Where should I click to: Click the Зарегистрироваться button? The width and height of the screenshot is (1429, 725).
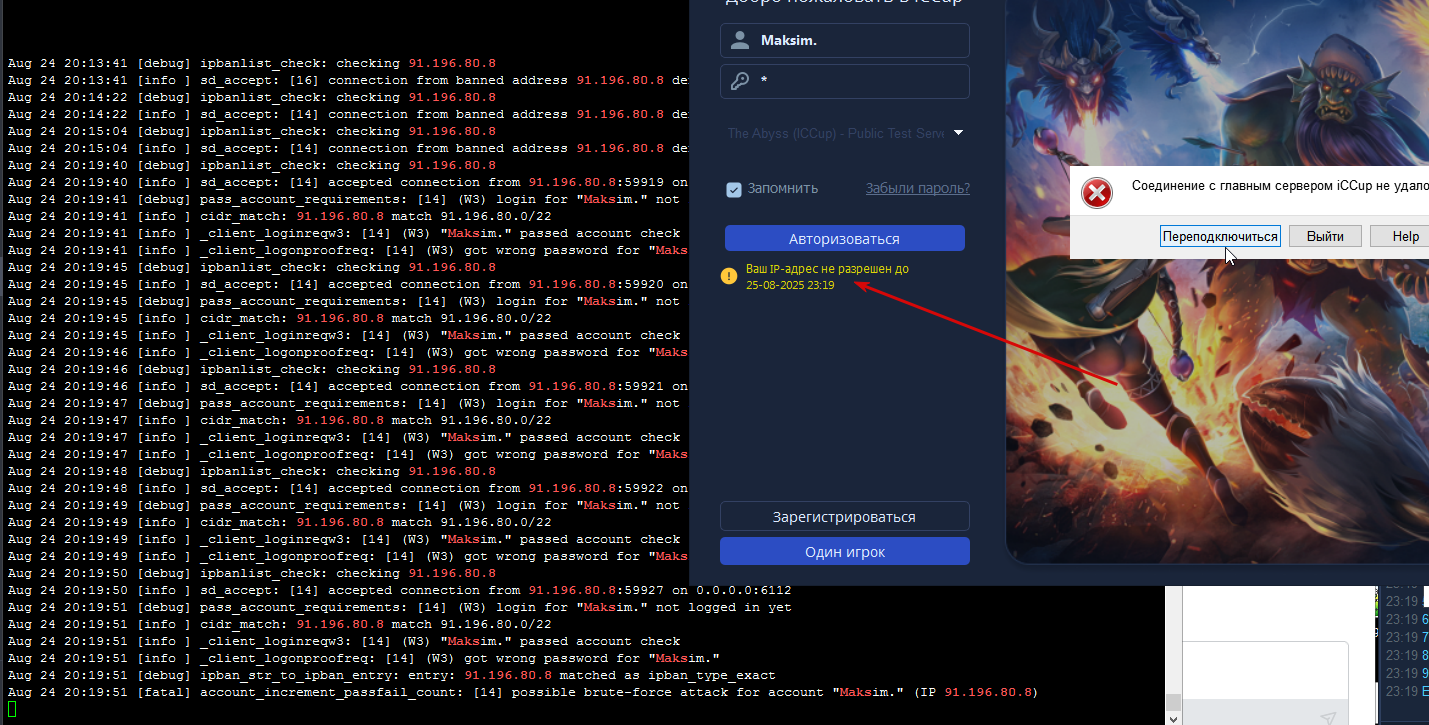[845, 517]
